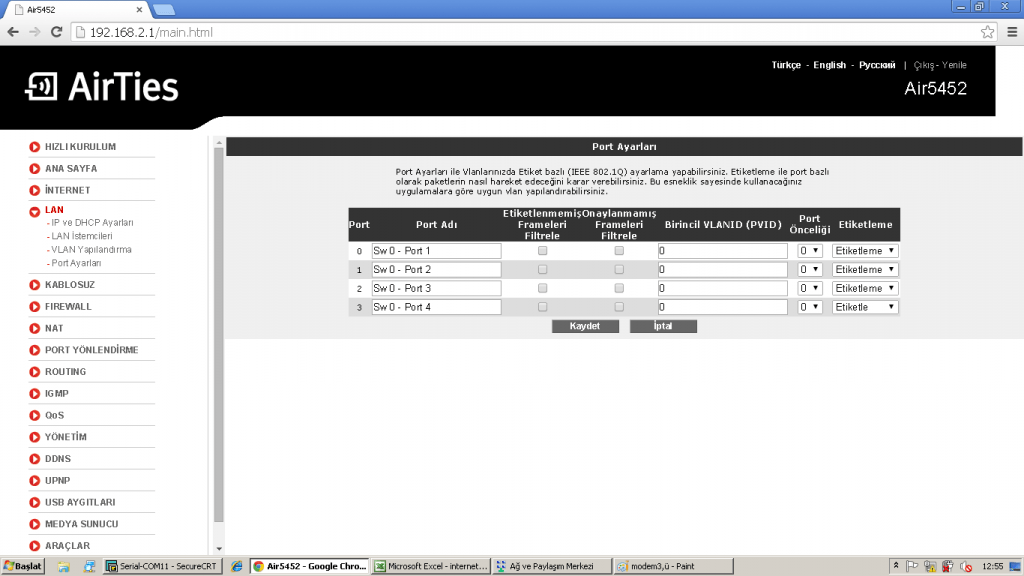Click the page reload icon
Viewport: 1024px width, 576px height.
[x=57, y=31]
